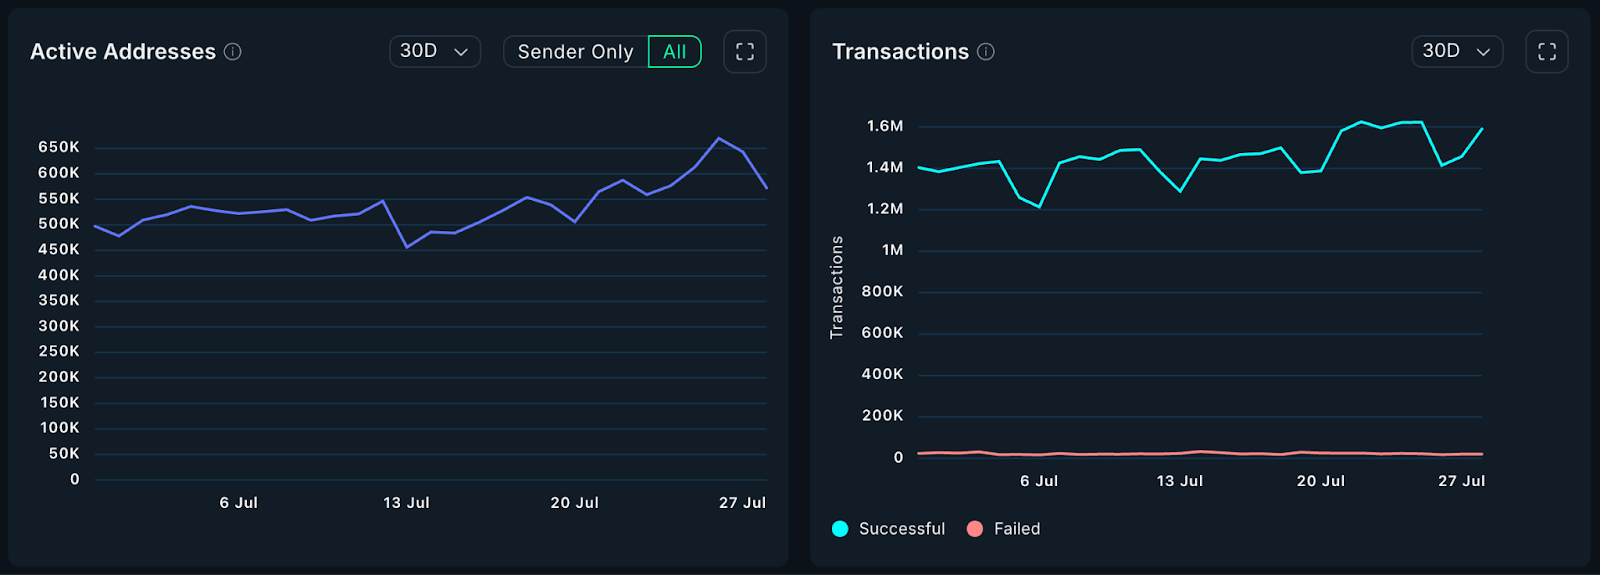Click the 1.6M y-axis label
This screenshot has width=1600, height=575.
point(885,126)
